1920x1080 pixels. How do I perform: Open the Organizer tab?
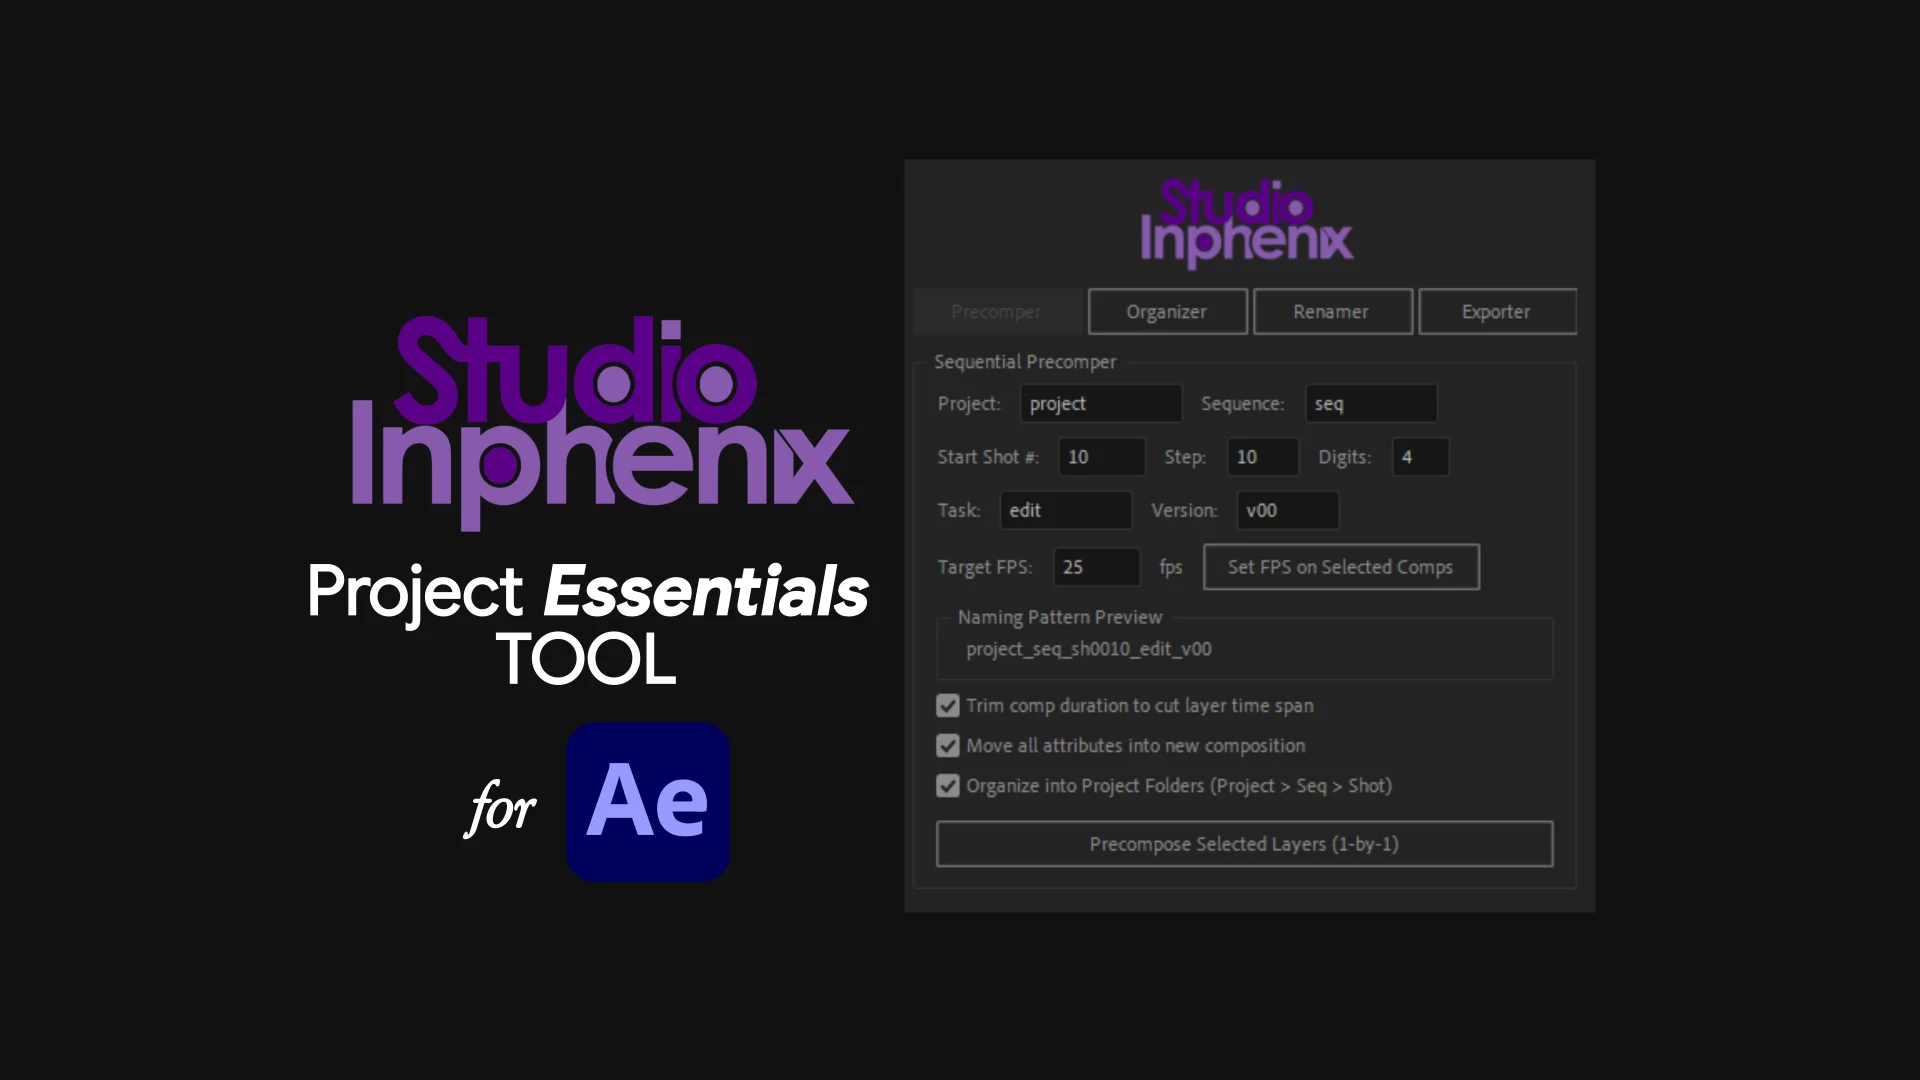click(x=1167, y=312)
